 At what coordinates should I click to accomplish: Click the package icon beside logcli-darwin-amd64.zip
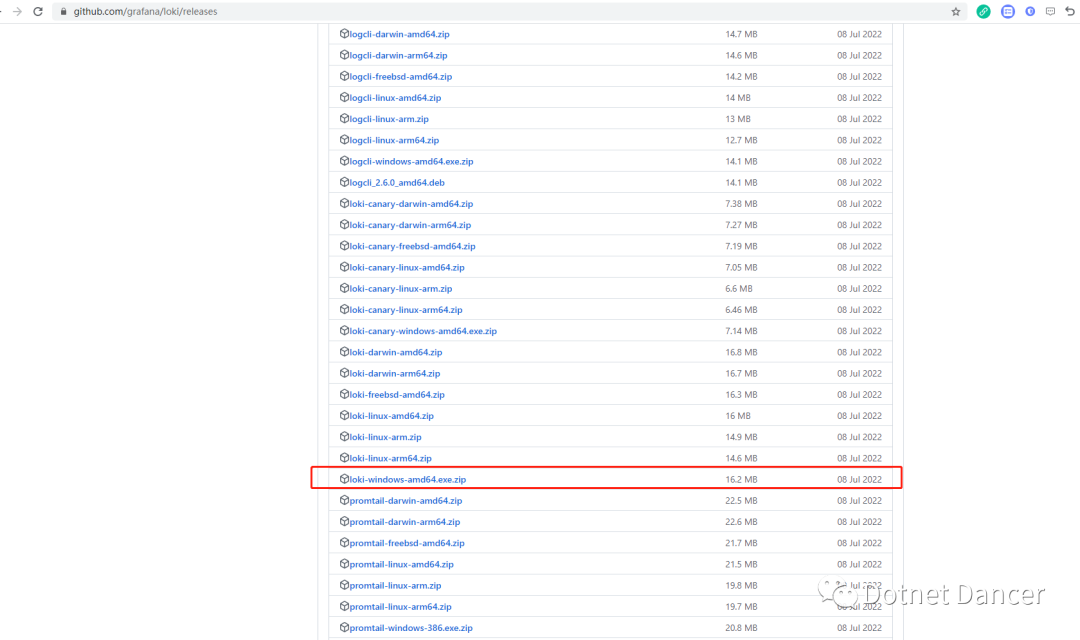point(344,34)
